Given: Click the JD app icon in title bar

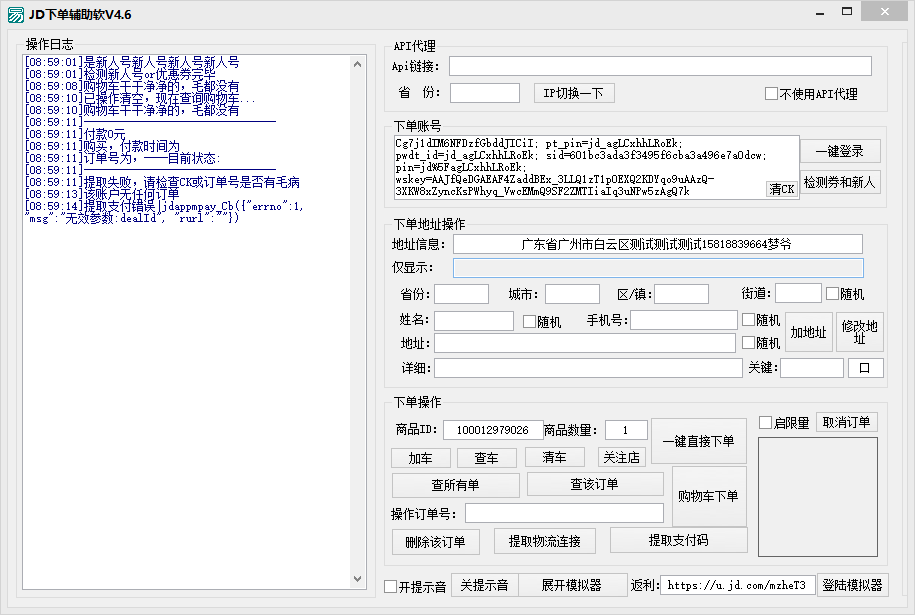Looking at the screenshot, I should pyautogui.click(x=15, y=14).
